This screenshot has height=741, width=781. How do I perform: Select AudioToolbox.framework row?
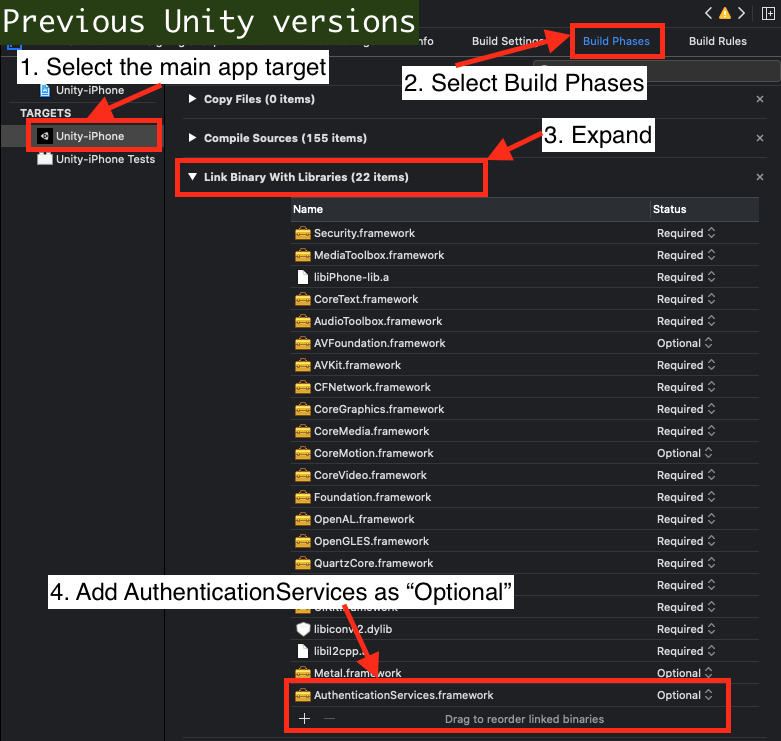[525, 321]
